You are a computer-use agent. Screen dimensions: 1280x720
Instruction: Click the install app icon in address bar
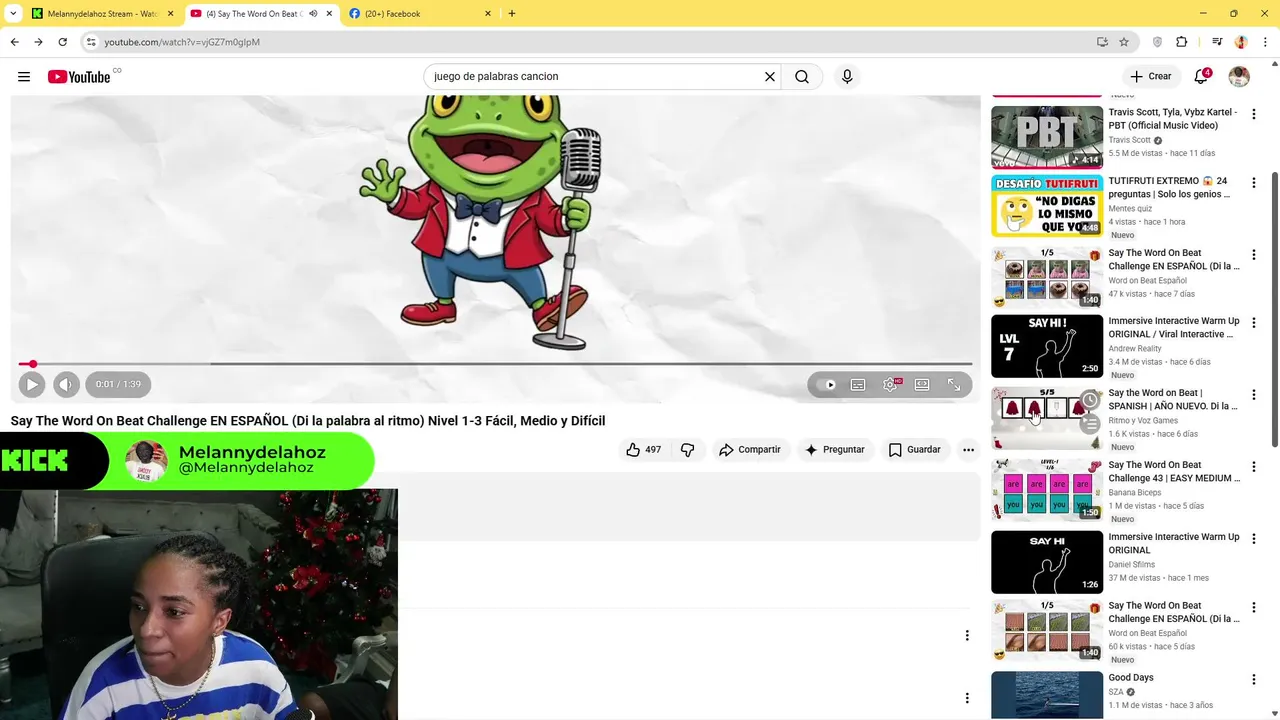tap(1102, 42)
